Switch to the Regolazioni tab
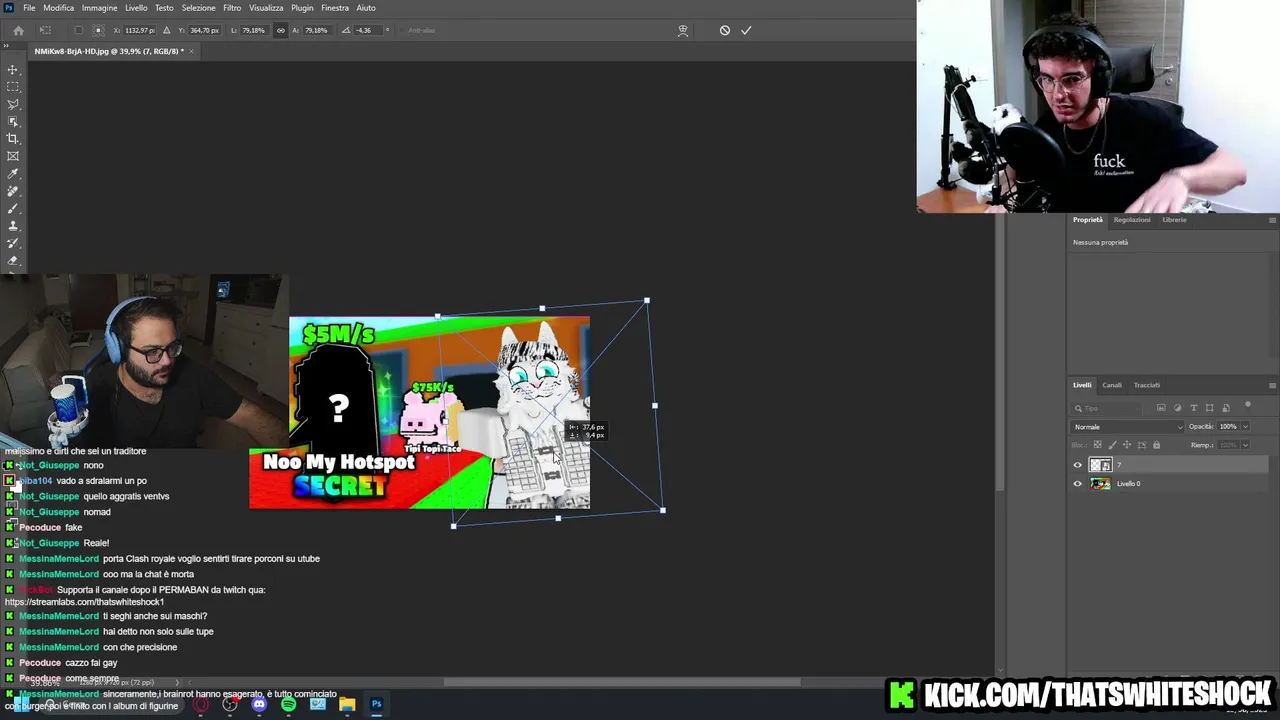This screenshot has height=720, width=1280. pyautogui.click(x=1132, y=220)
